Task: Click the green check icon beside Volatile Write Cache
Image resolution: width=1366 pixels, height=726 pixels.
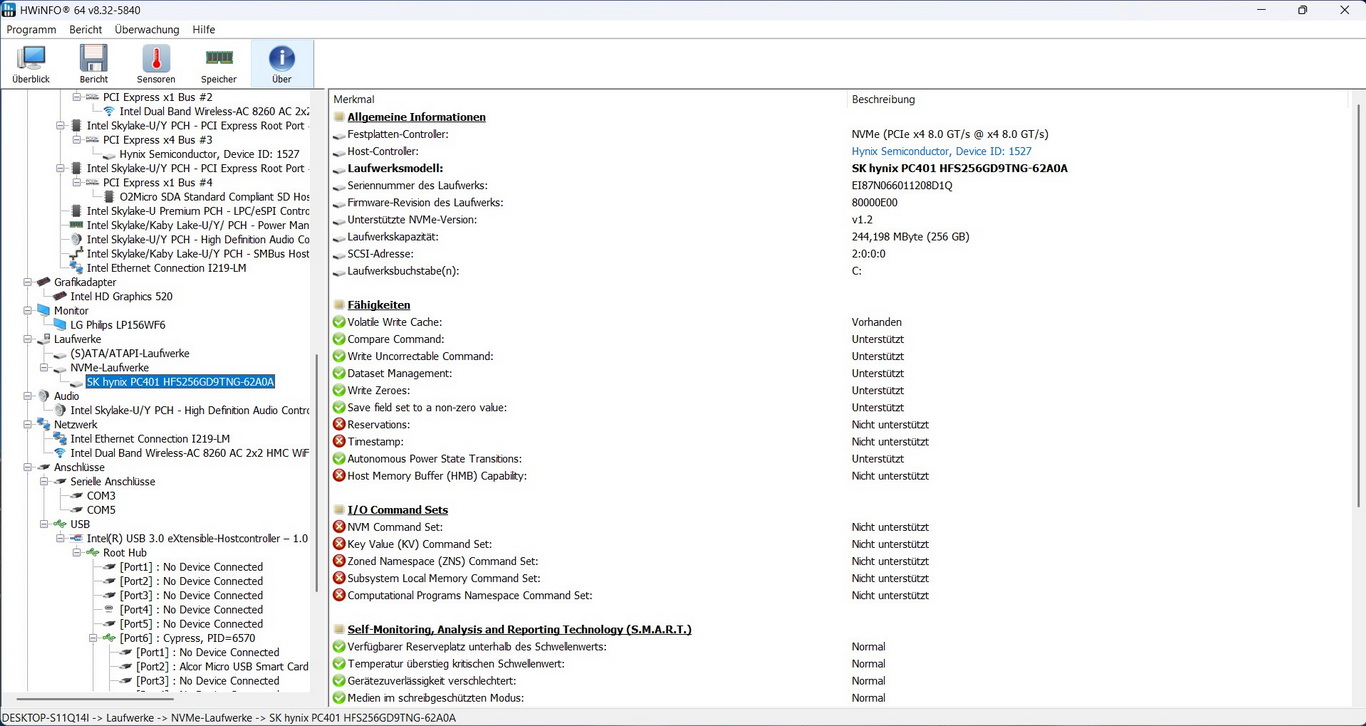Action: [339, 322]
